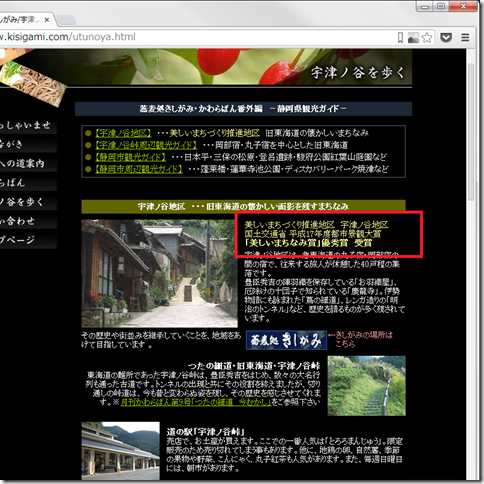
Task: Click the old street townscape photo
Action: 159,273
